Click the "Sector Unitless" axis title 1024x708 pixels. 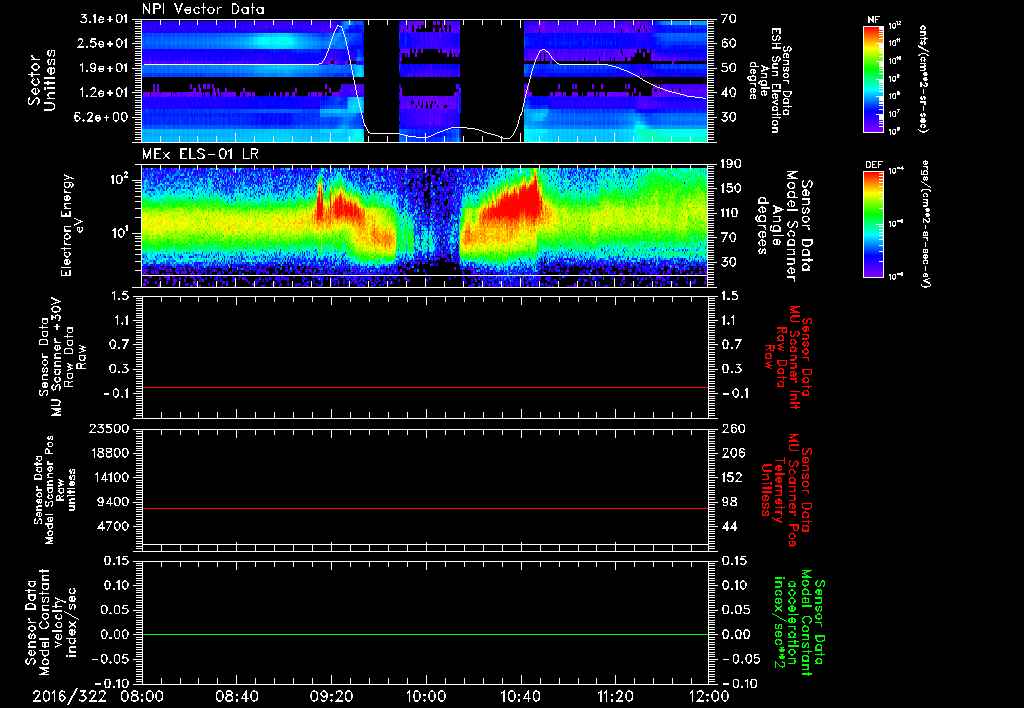coord(42,80)
